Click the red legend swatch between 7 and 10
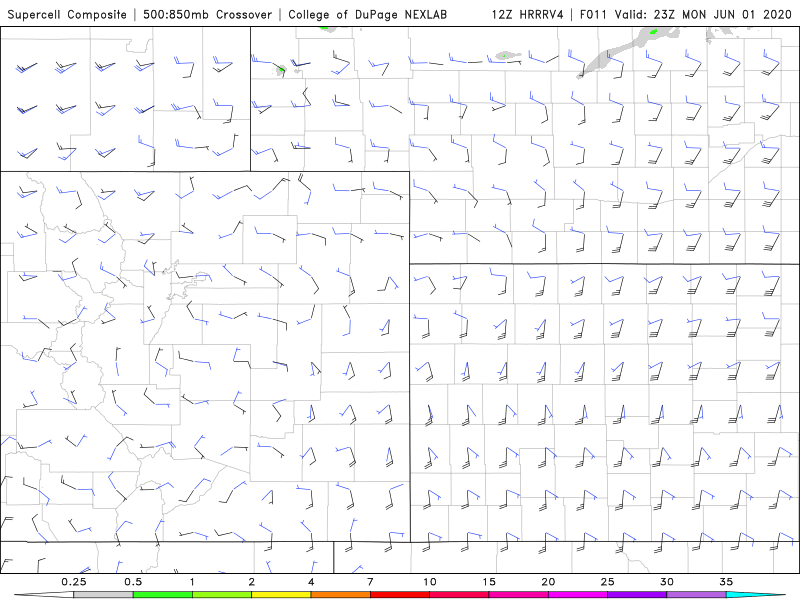Screen dimensions: 800x600 coord(400,595)
